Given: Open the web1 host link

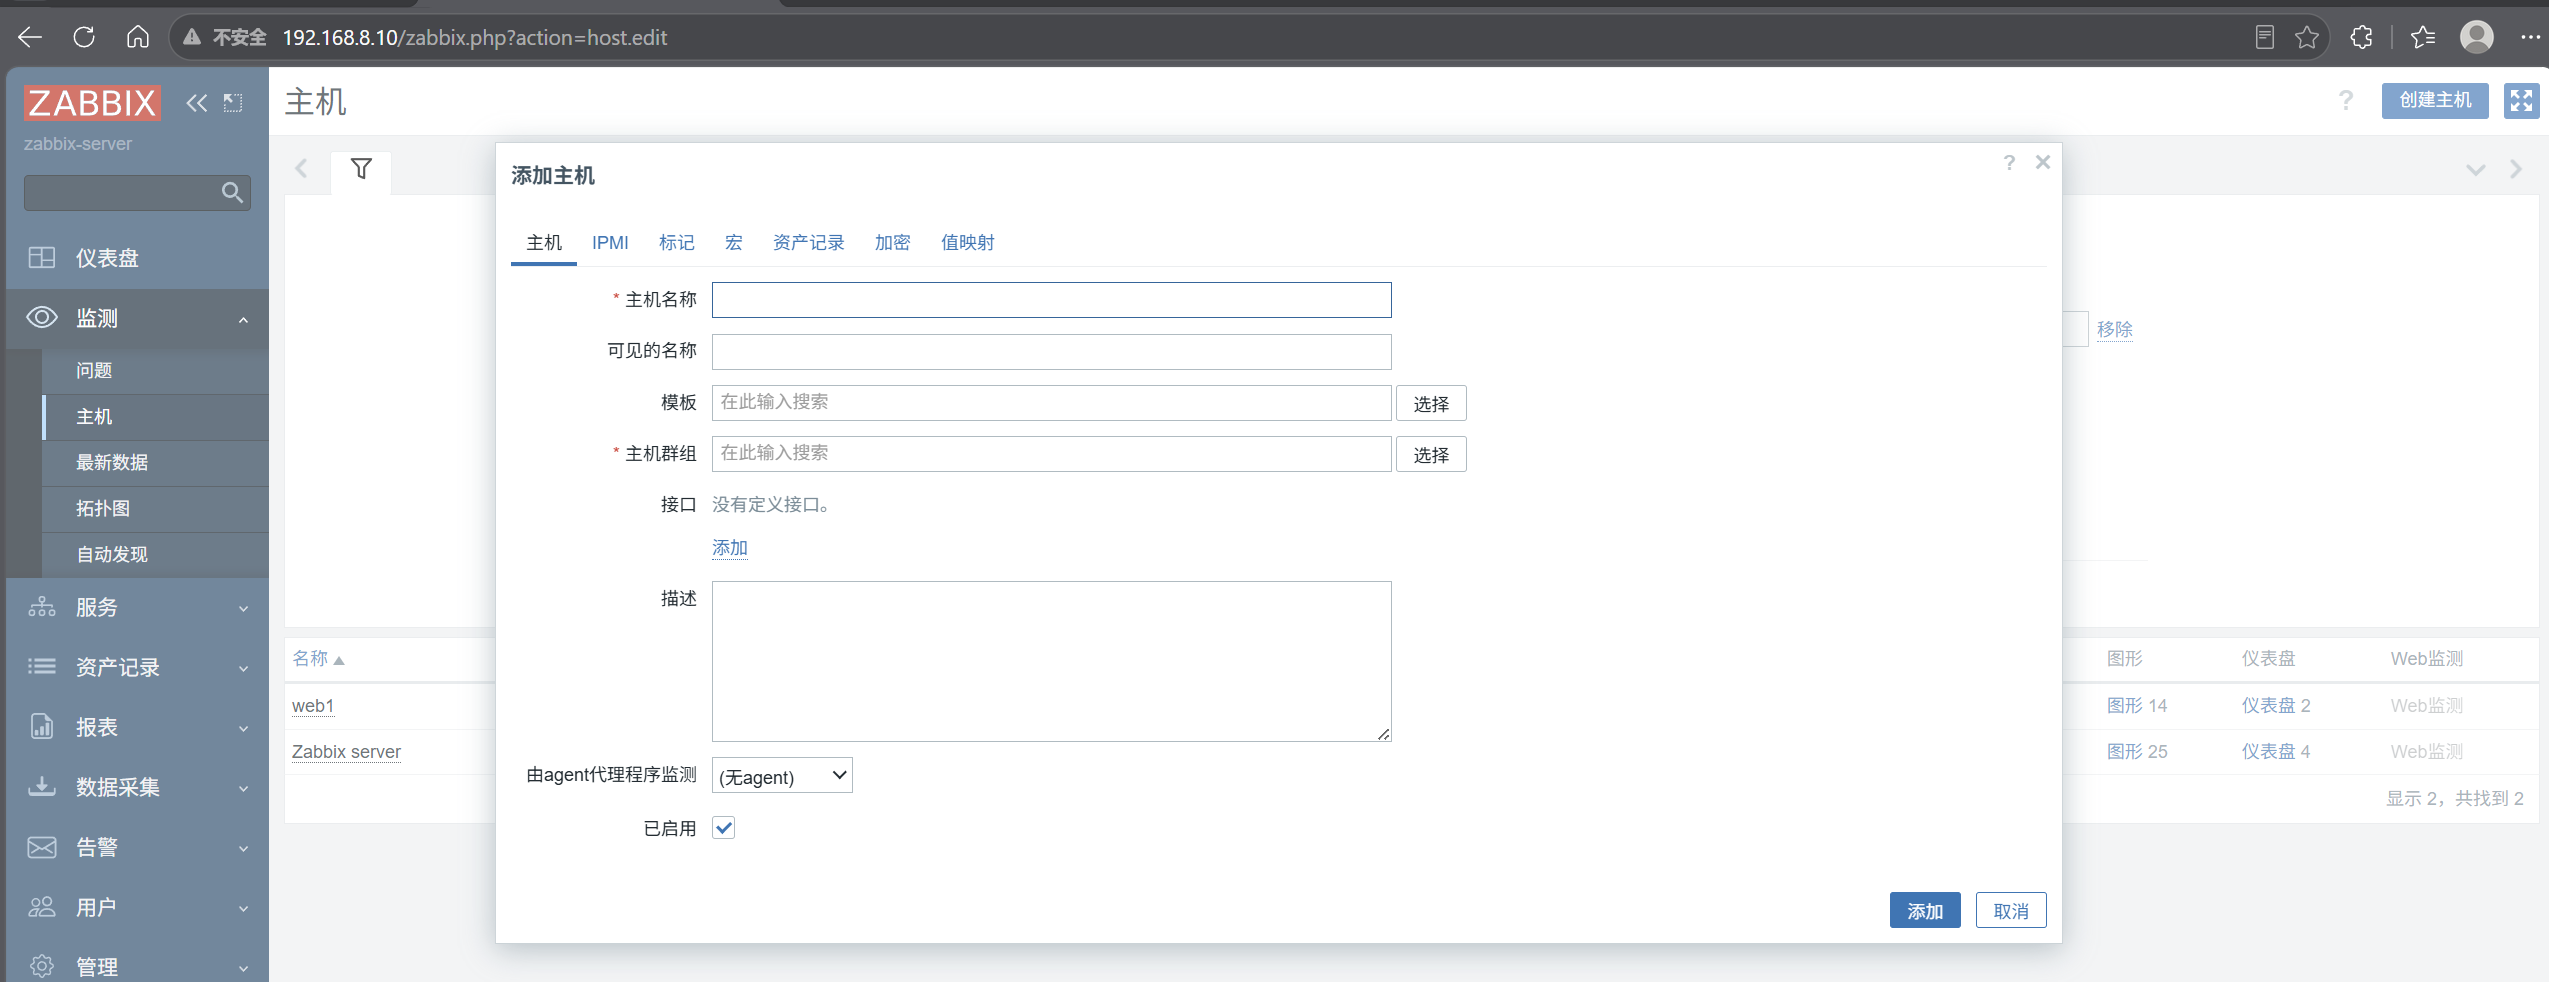Looking at the screenshot, I should 313,706.
